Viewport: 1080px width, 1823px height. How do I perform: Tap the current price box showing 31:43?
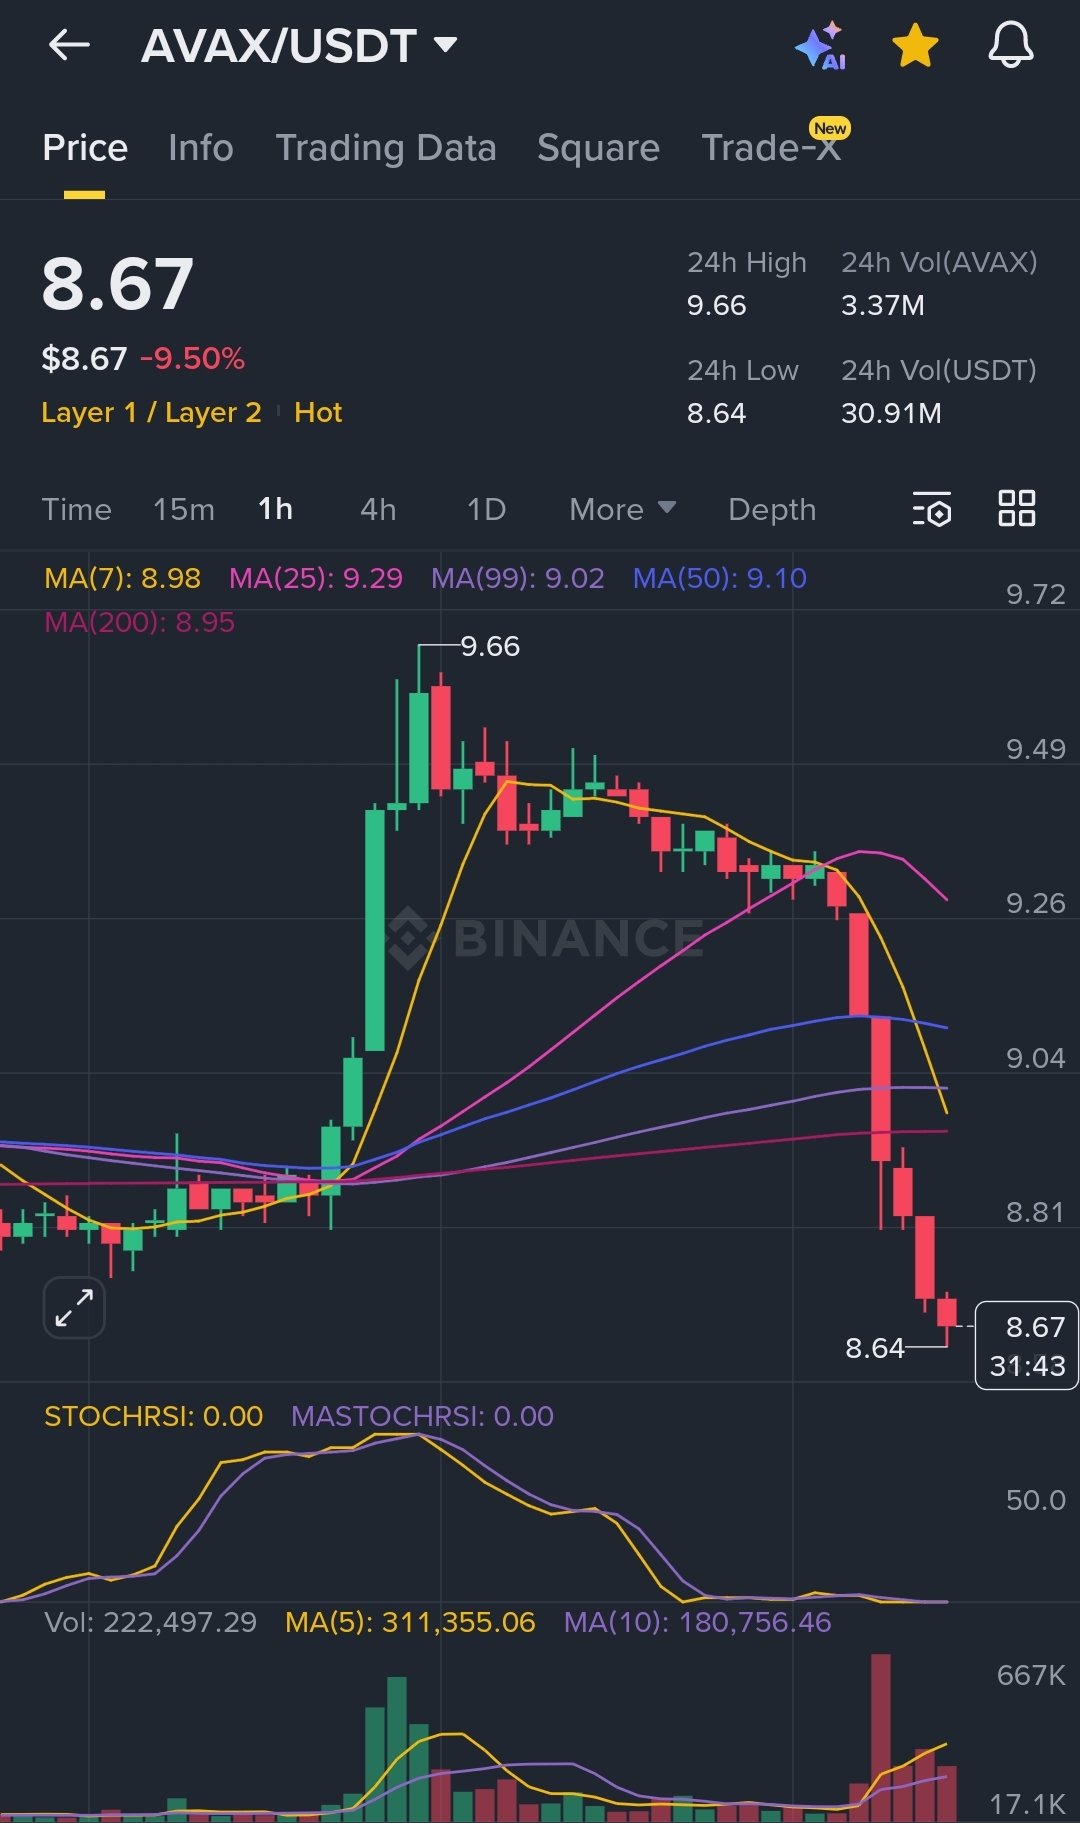pyautogui.click(x=1027, y=1346)
